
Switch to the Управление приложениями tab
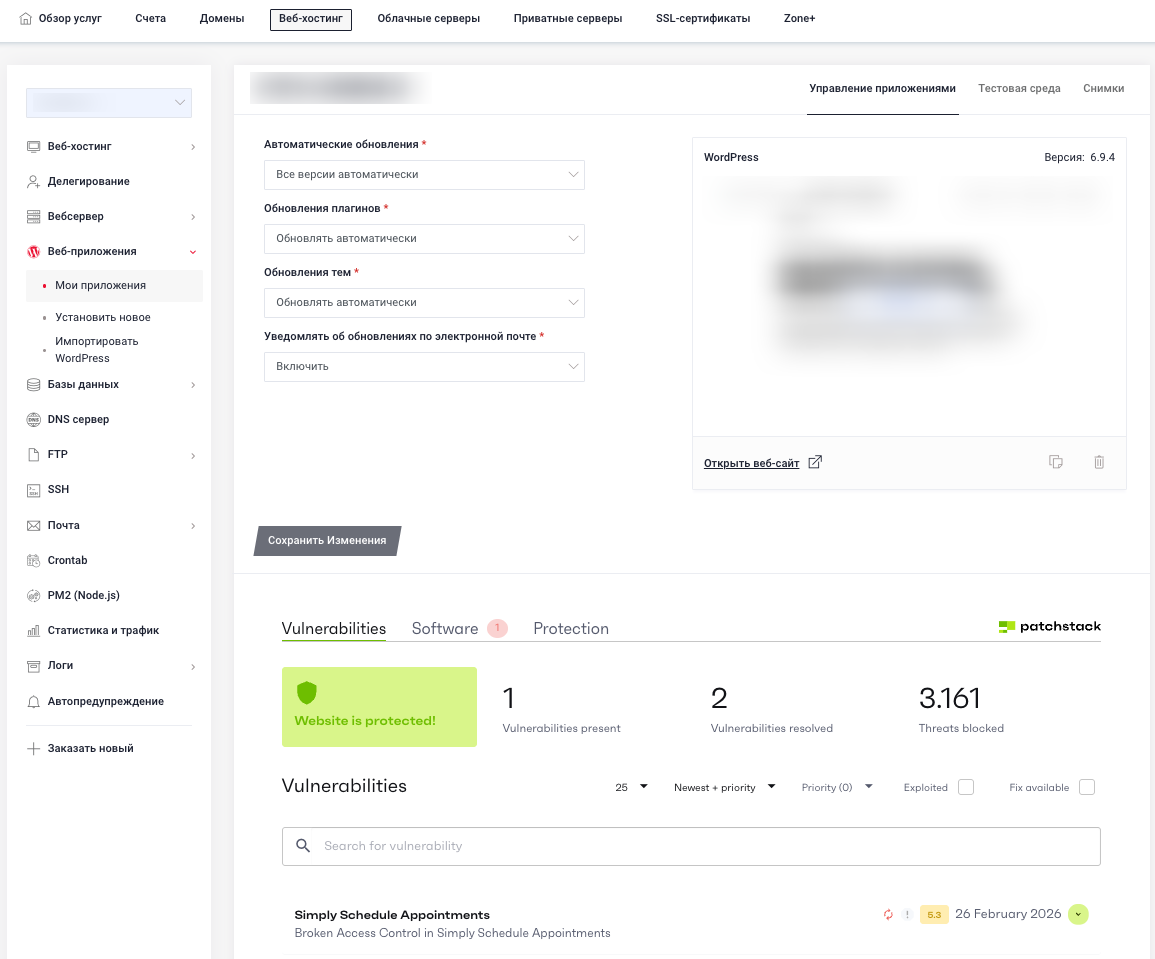[882, 88]
